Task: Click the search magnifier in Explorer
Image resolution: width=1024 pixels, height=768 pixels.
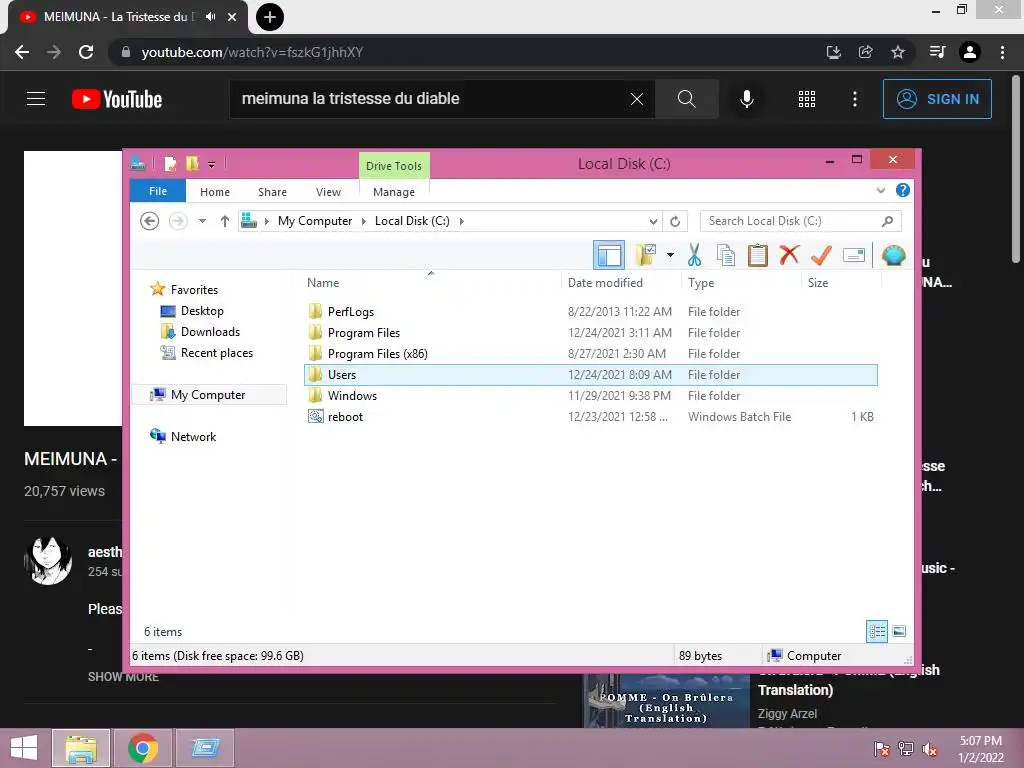Action: tap(887, 221)
